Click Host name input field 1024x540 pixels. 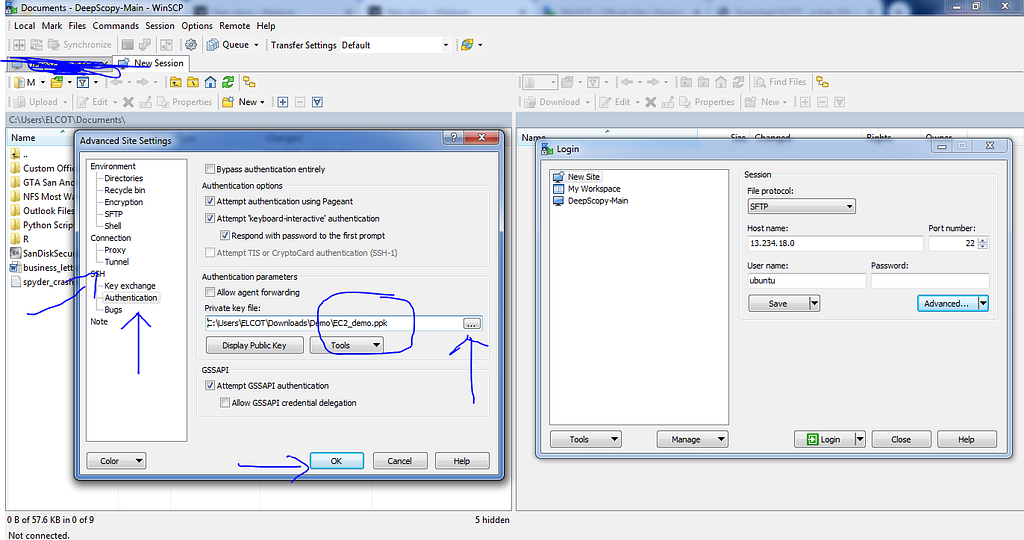pyautogui.click(x=835, y=243)
